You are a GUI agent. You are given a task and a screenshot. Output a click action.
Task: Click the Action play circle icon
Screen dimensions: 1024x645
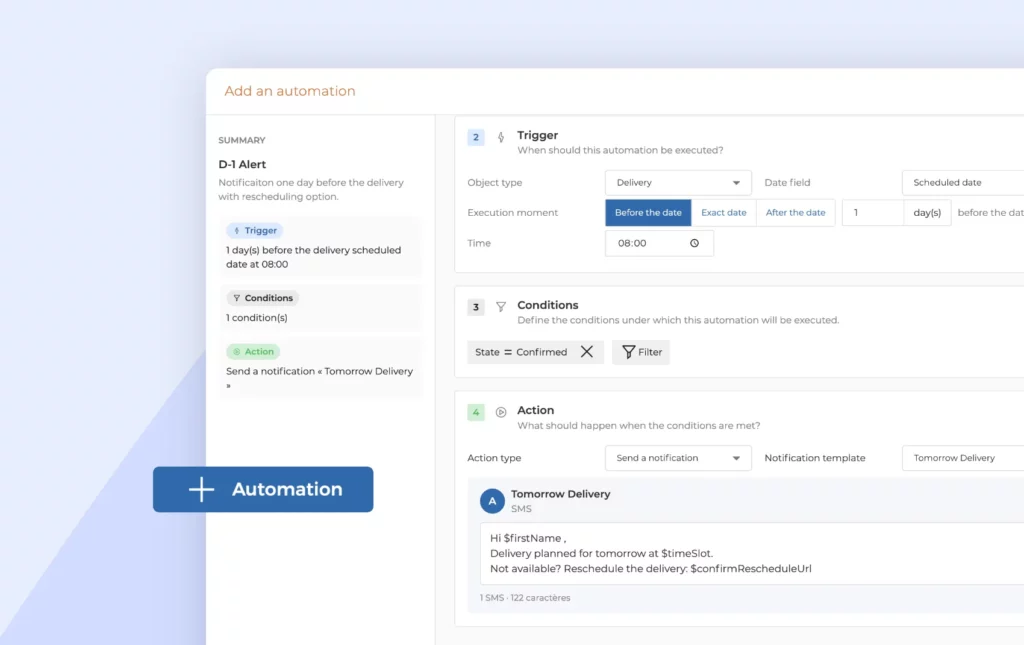click(x=501, y=412)
